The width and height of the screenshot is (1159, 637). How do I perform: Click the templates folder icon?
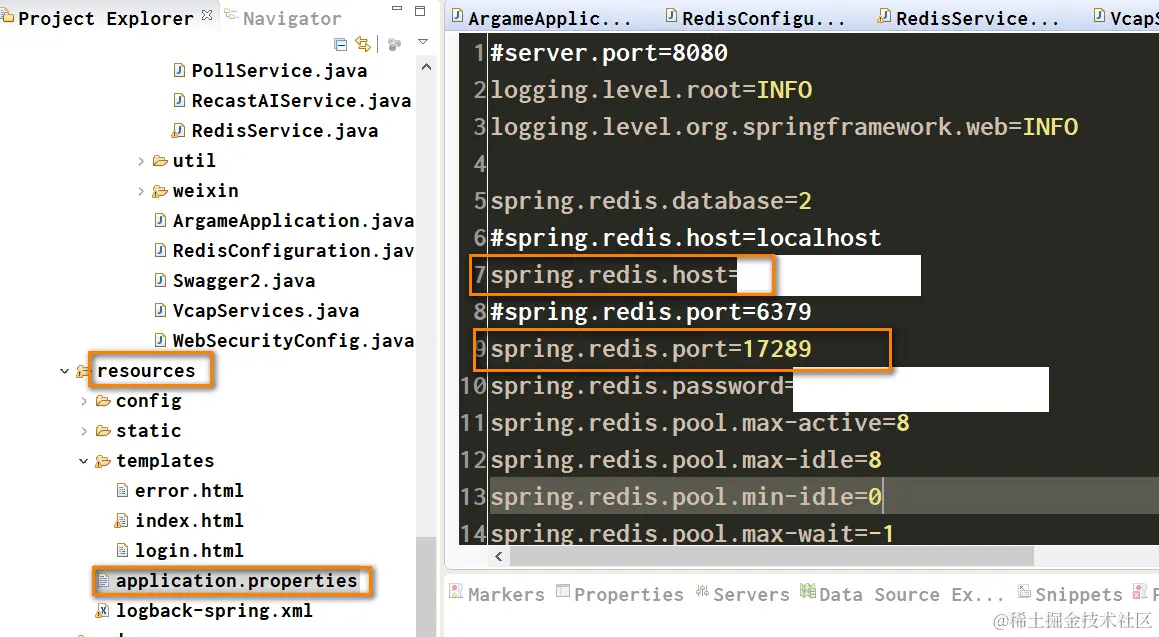(x=103, y=461)
